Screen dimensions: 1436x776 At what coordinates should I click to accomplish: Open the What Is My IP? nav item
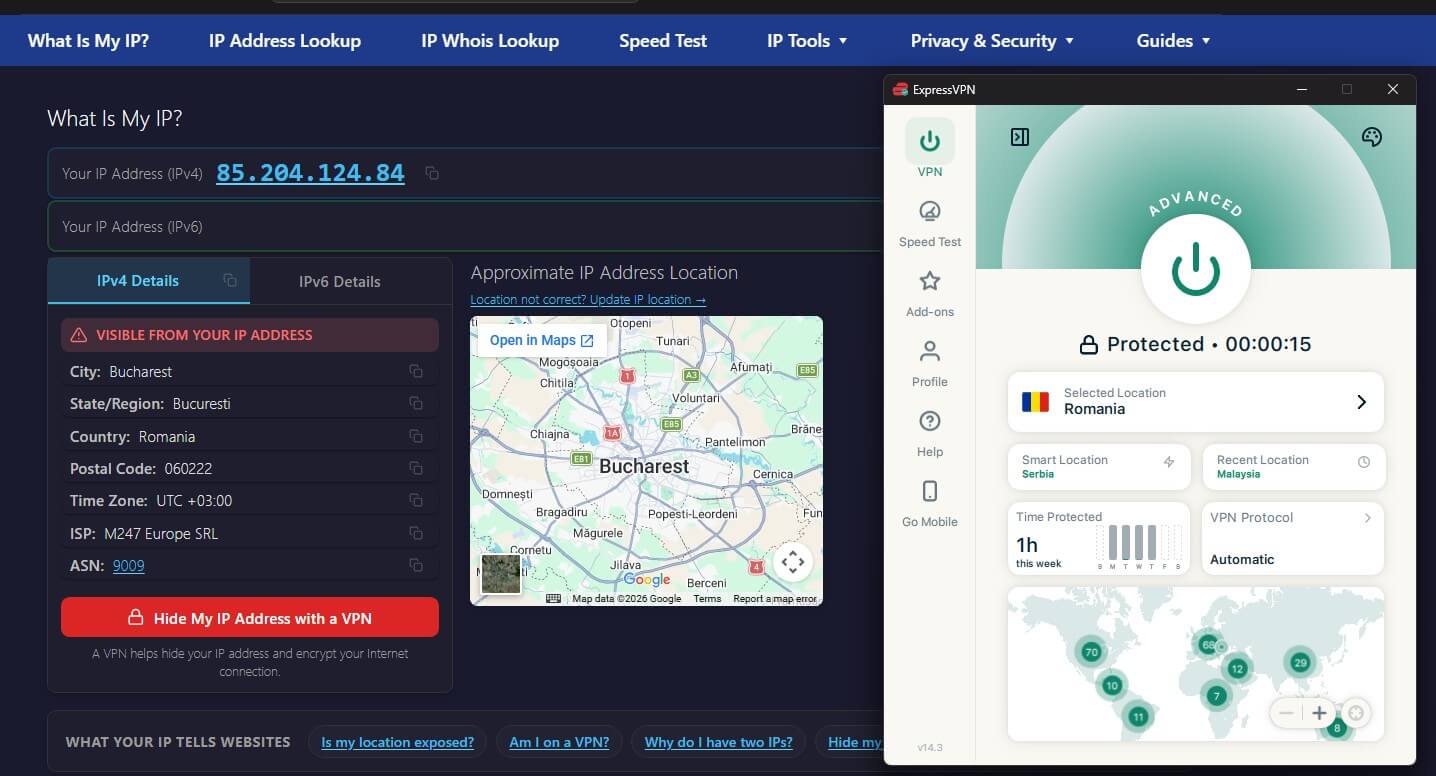(x=88, y=41)
